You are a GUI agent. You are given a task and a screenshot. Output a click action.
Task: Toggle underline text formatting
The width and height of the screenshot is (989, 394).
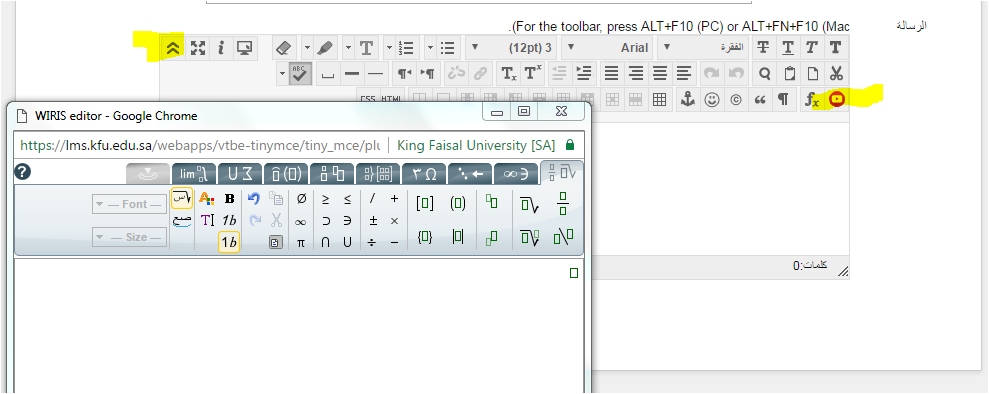[x=788, y=48]
